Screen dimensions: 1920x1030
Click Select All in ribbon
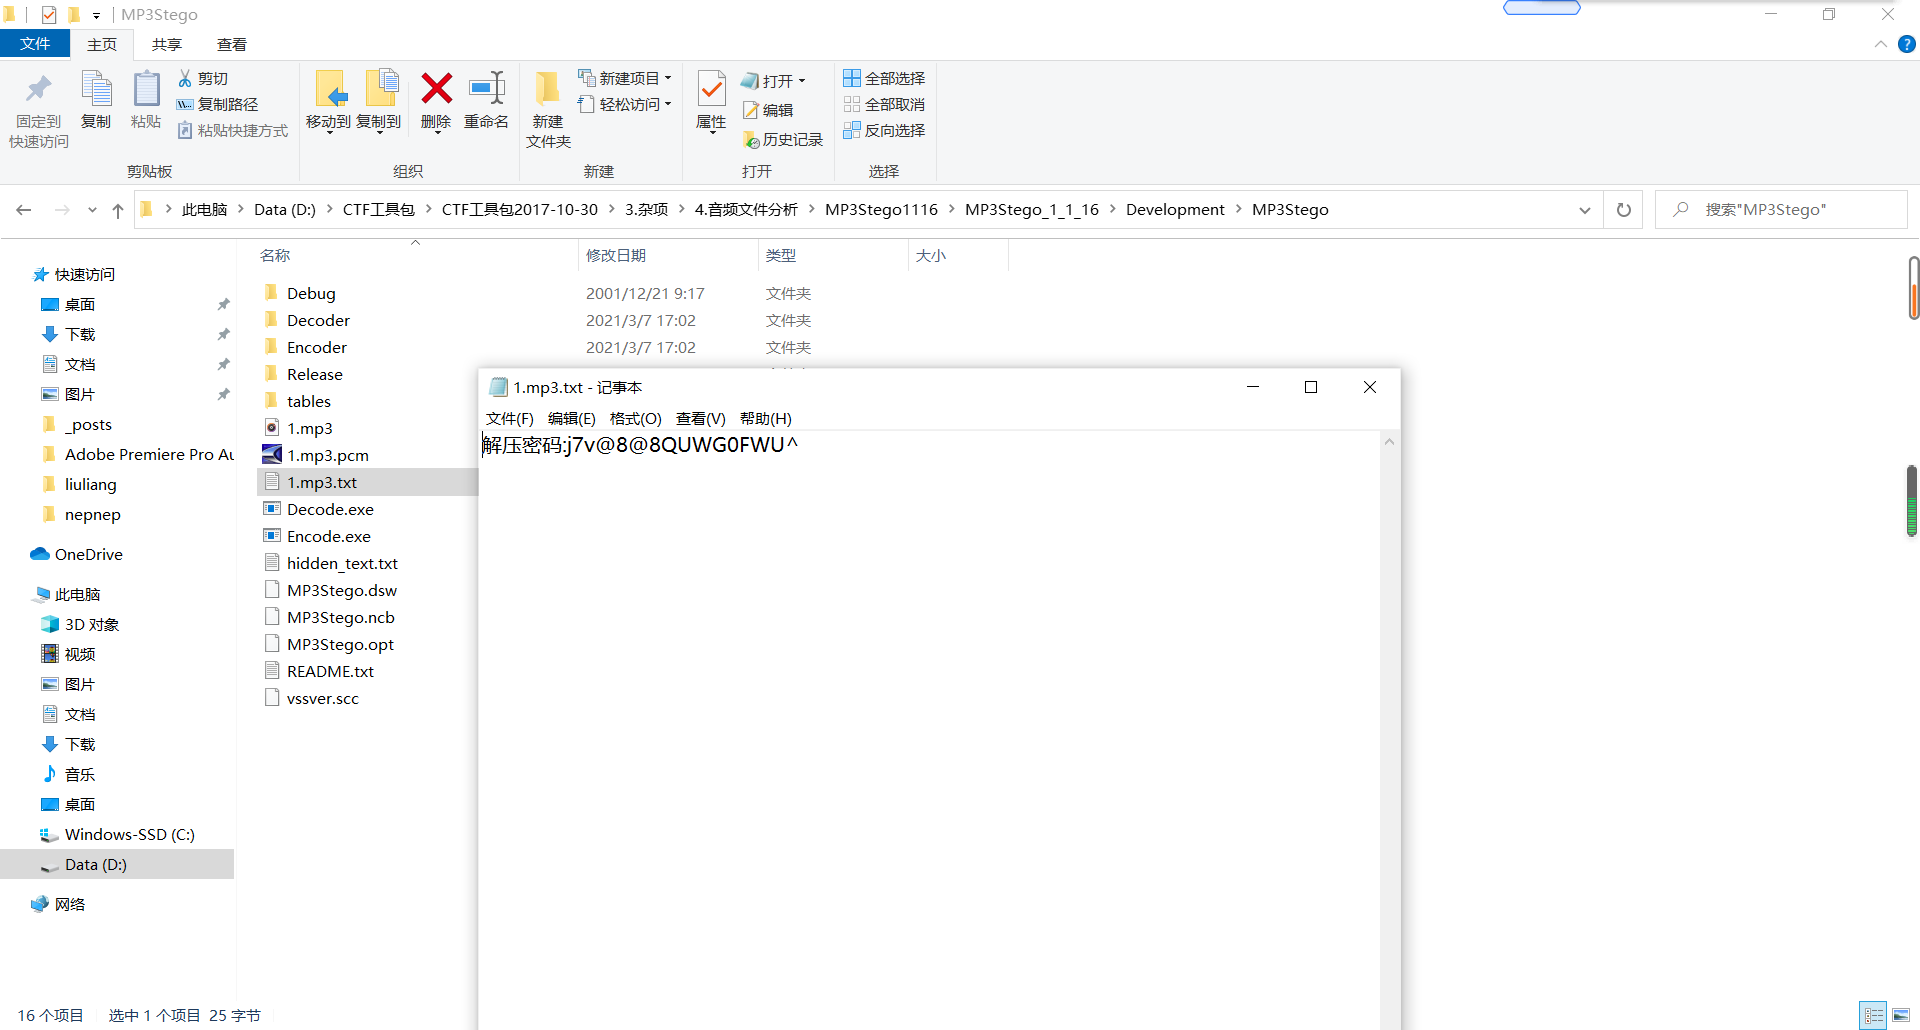884,78
